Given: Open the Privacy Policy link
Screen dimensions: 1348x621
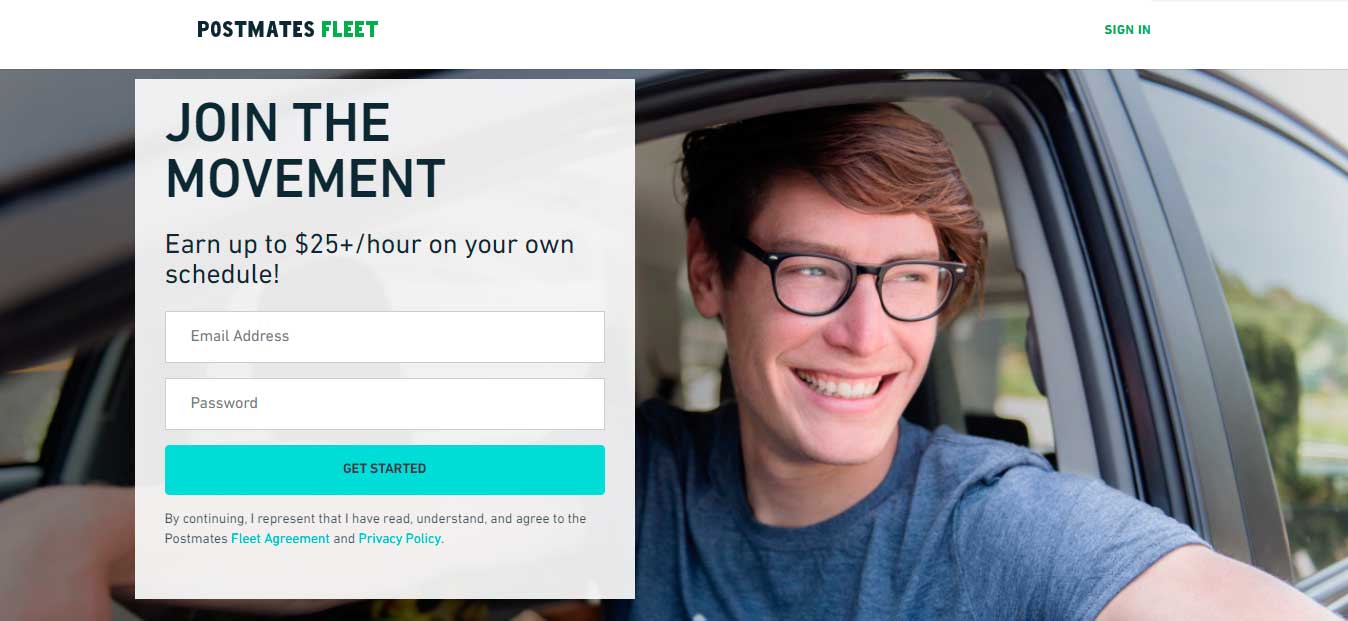Looking at the screenshot, I should (400, 538).
